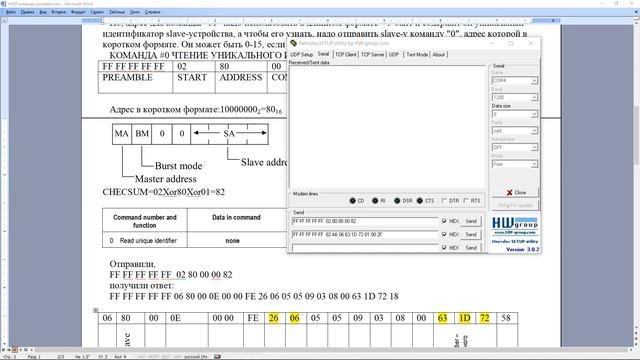This screenshot has height=360, width=640.
Task: Send the second line ending 01 00 2F
Action: click(471, 234)
